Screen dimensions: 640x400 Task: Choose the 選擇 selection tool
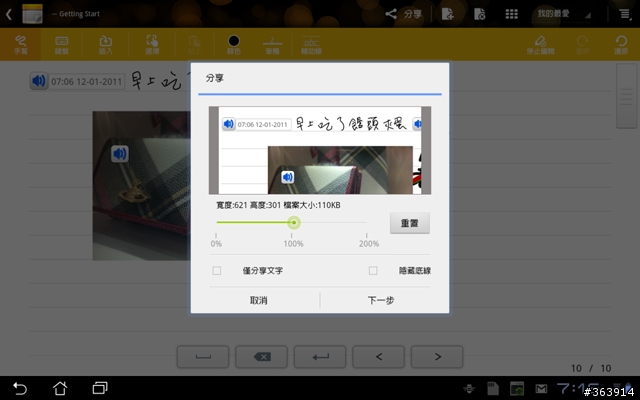tap(152, 44)
